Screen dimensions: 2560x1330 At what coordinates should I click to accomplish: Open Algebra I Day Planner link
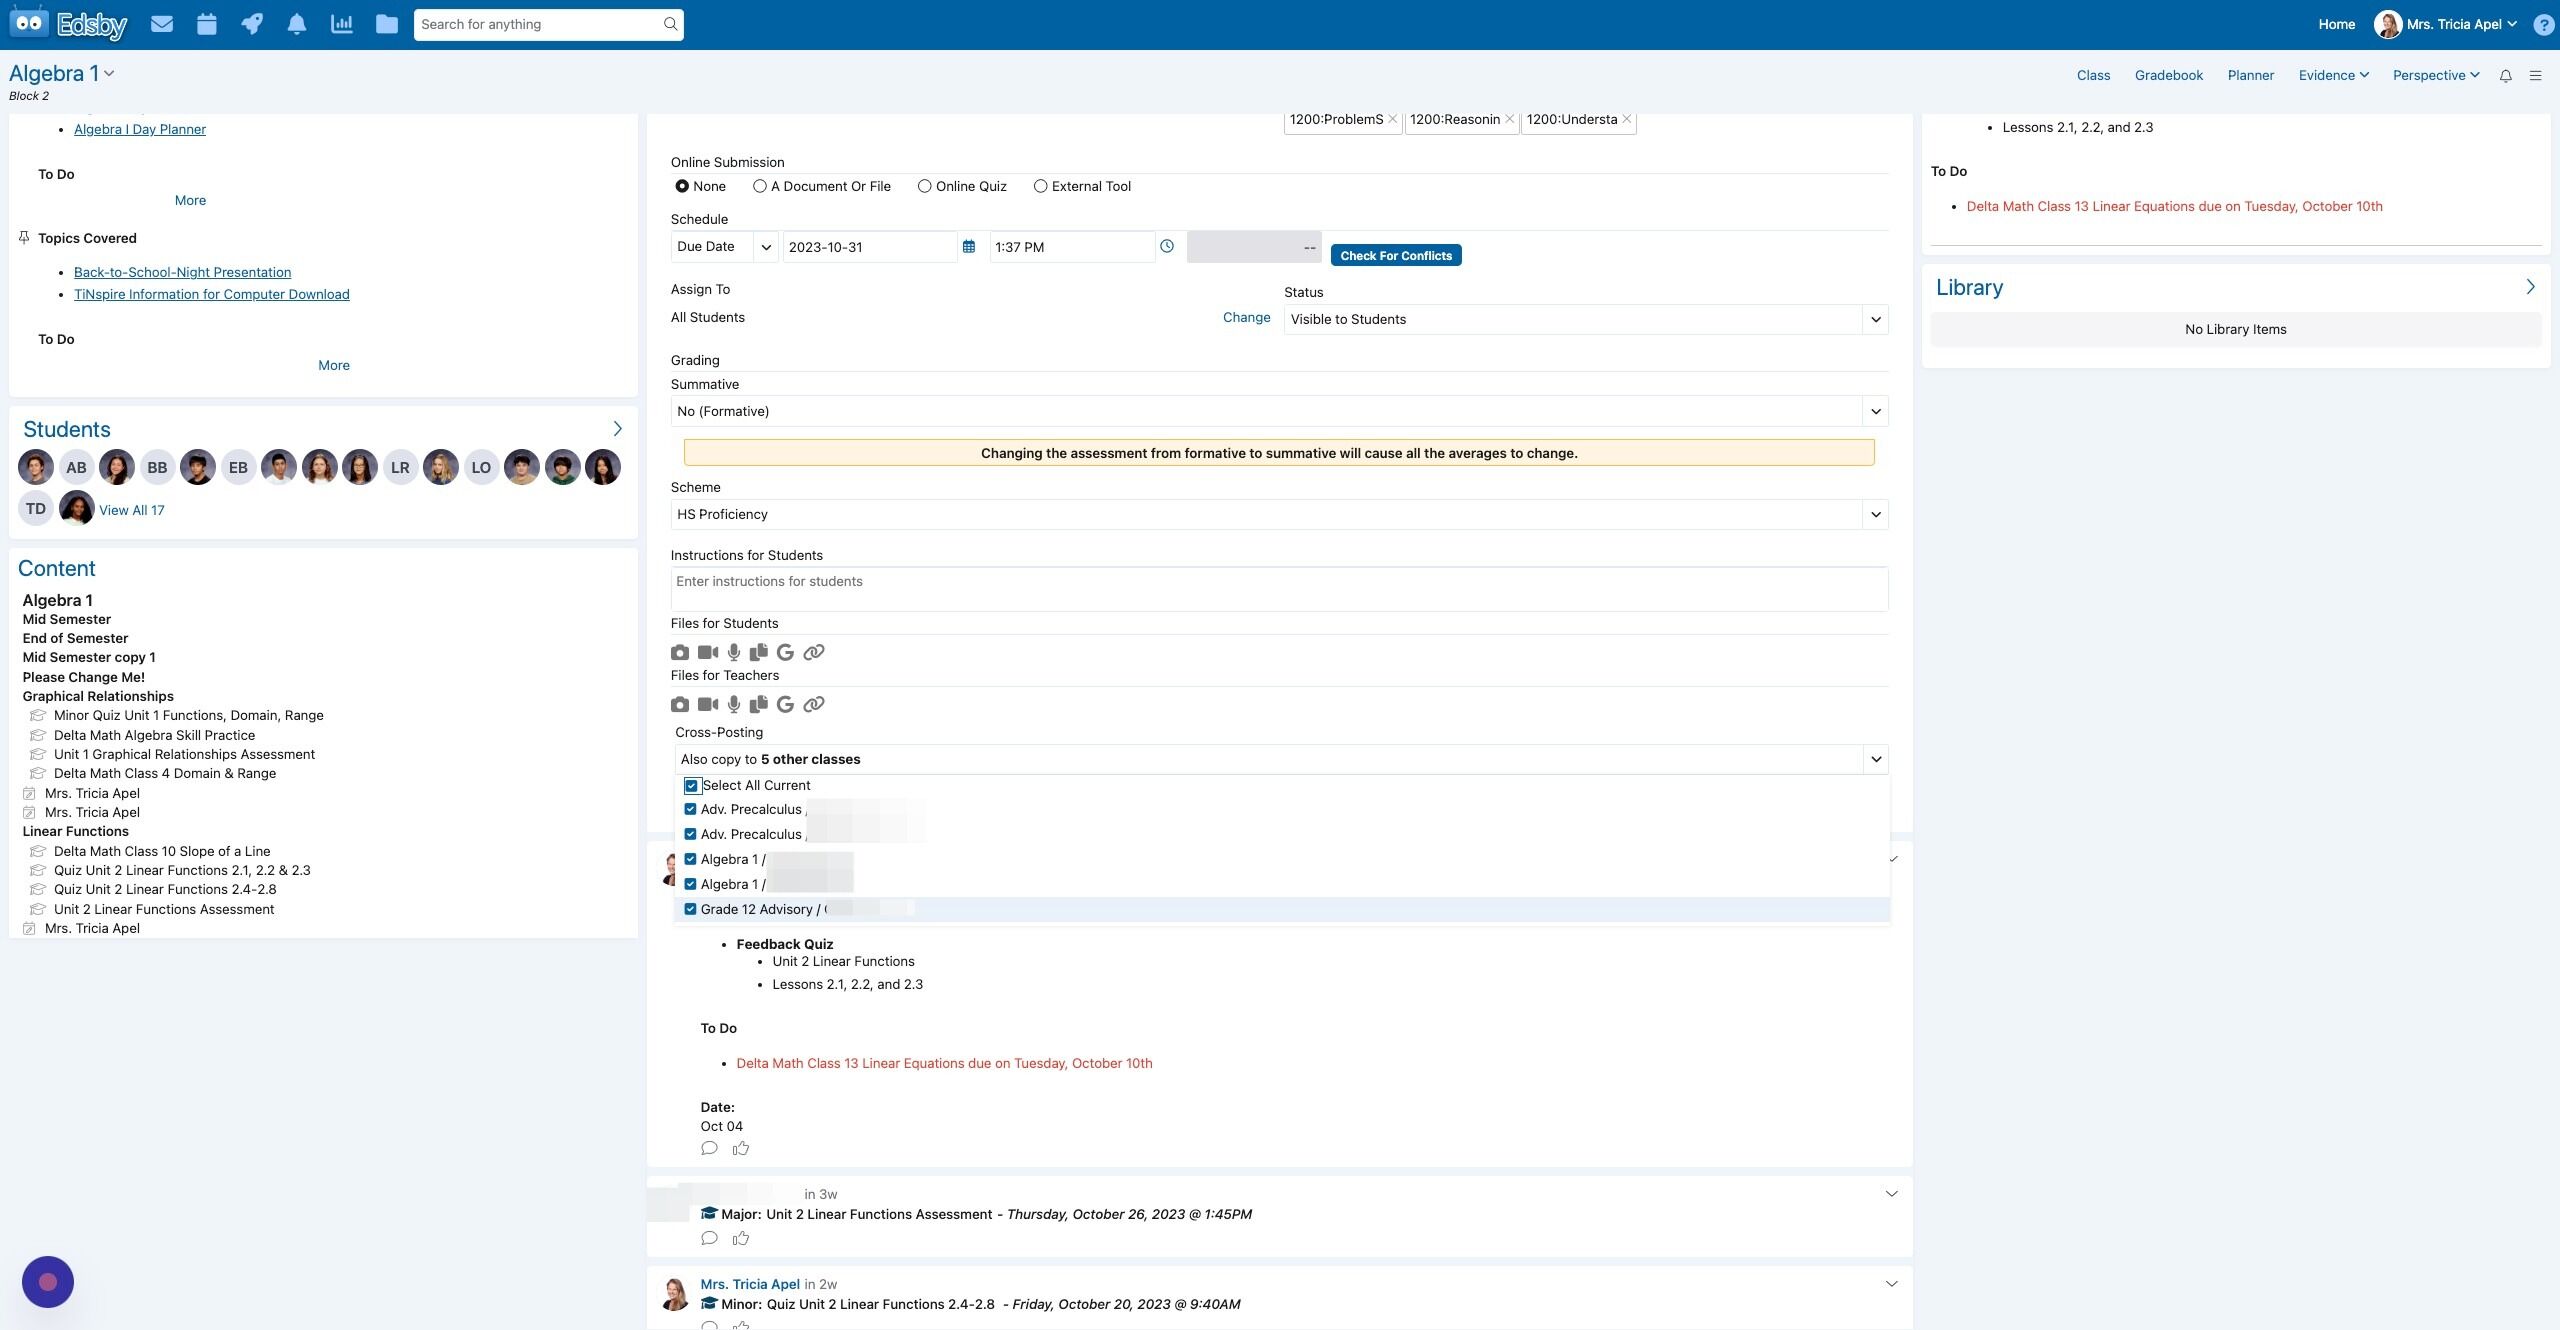click(140, 130)
